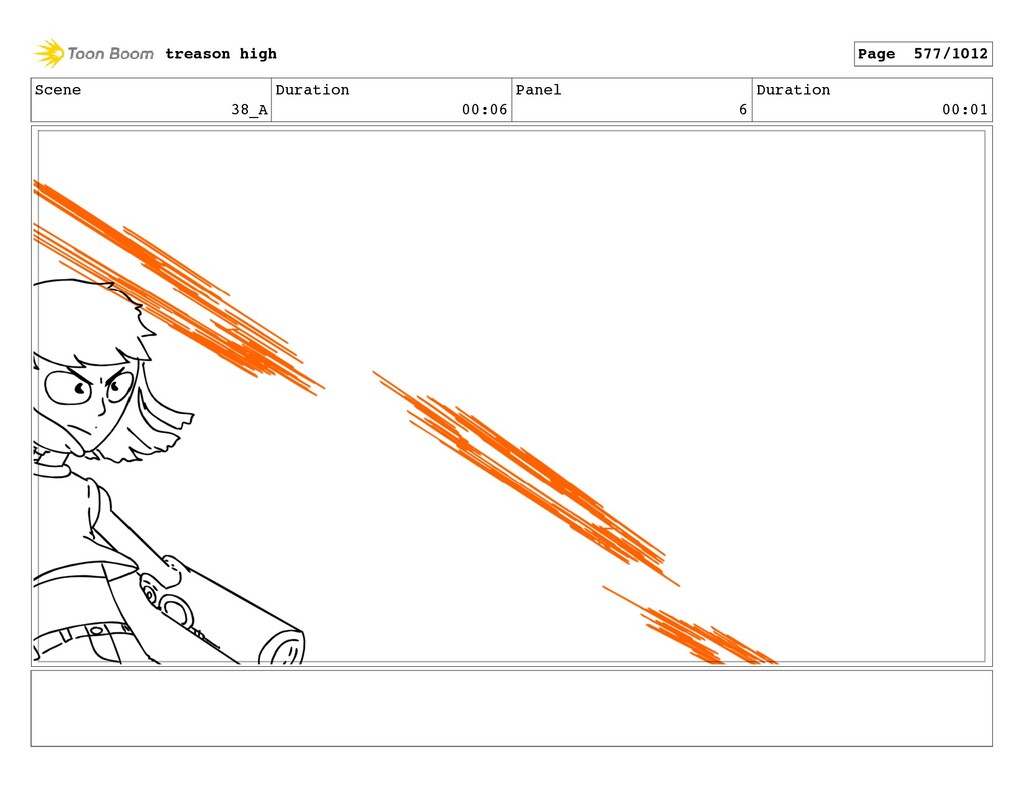1024x793 pixels.
Task: Select the project title 'treason high'
Action: tap(221, 54)
